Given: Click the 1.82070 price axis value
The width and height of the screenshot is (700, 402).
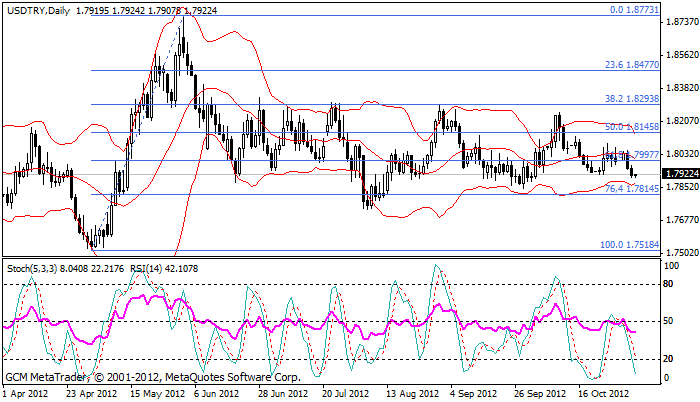Looking at the screenshot, I should [x=682, y=121].
